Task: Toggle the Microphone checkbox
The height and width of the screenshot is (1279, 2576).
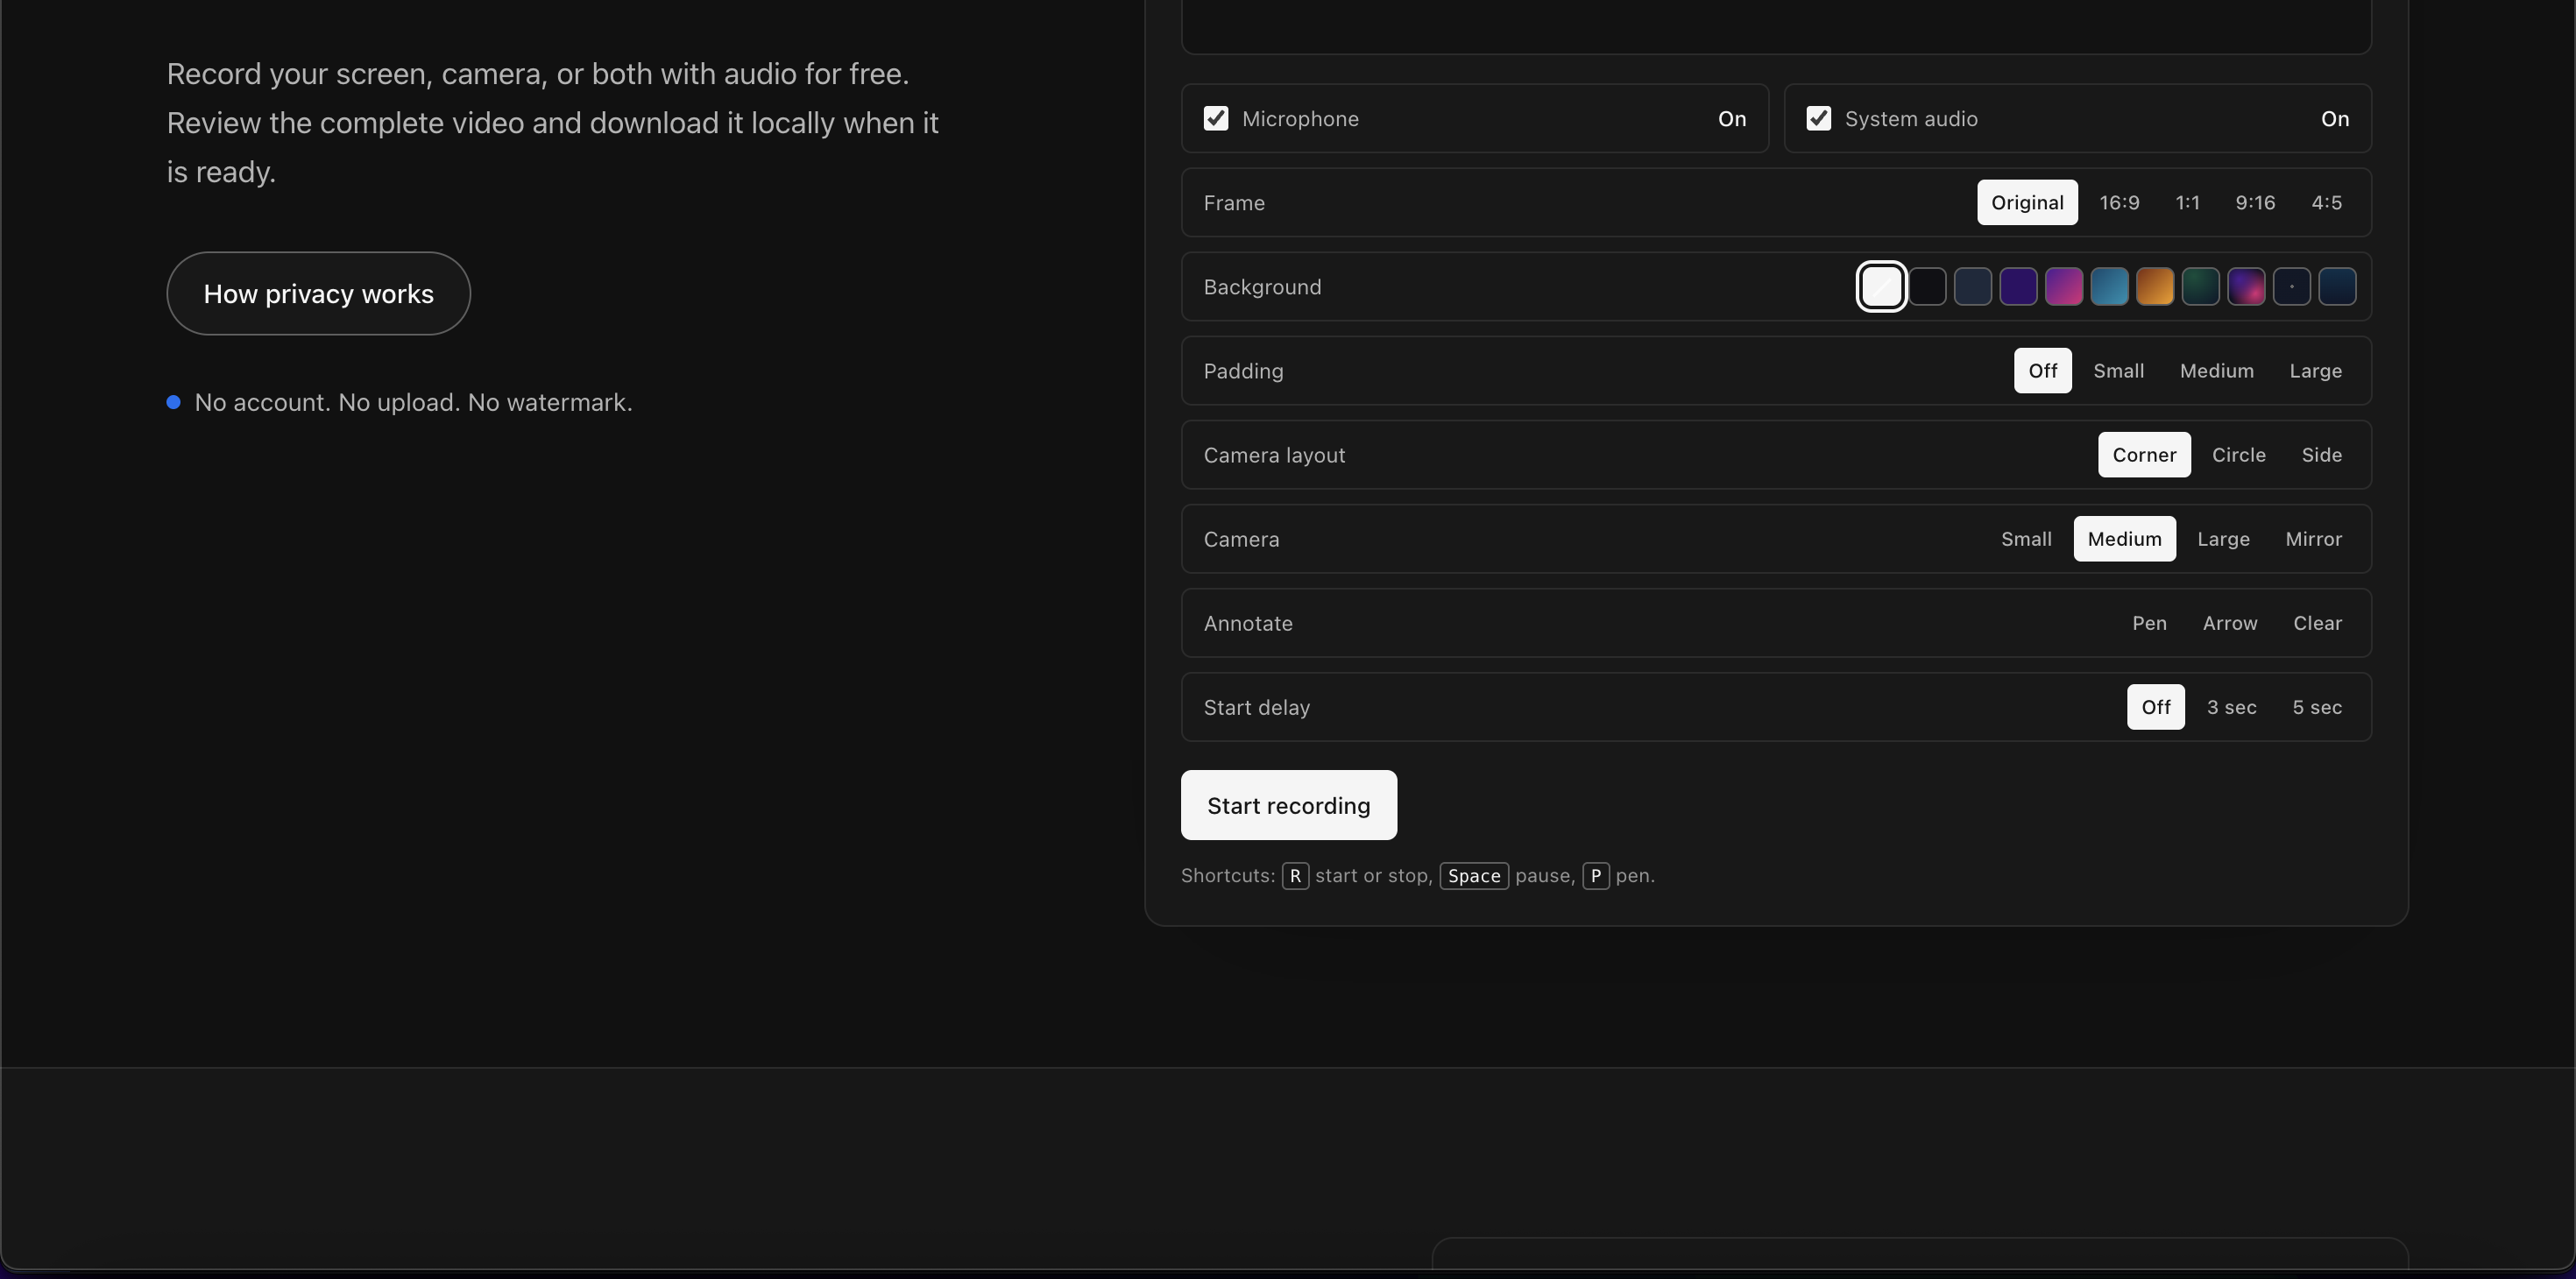Action: [1215, 119]
